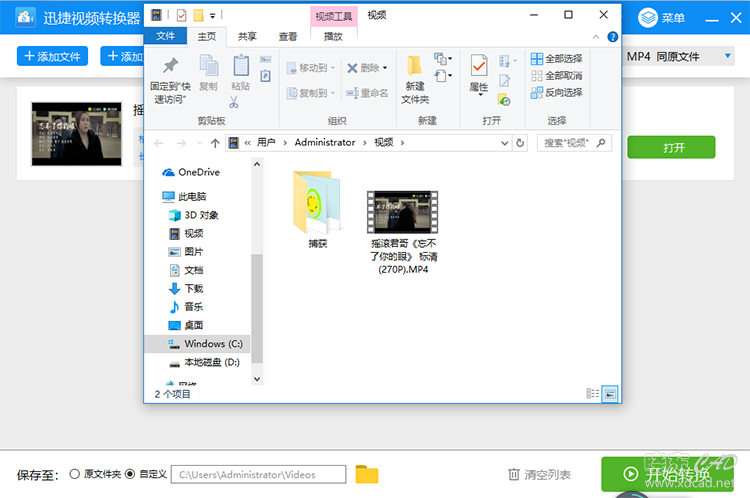
Task: Open the 删除 dropdown arrow
Action: (x=385, y=68)
